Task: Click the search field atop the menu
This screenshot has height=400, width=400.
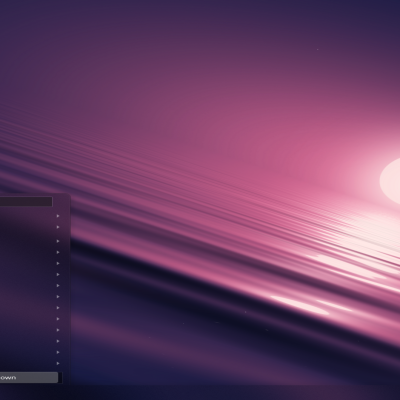Action: click(26, 201)
